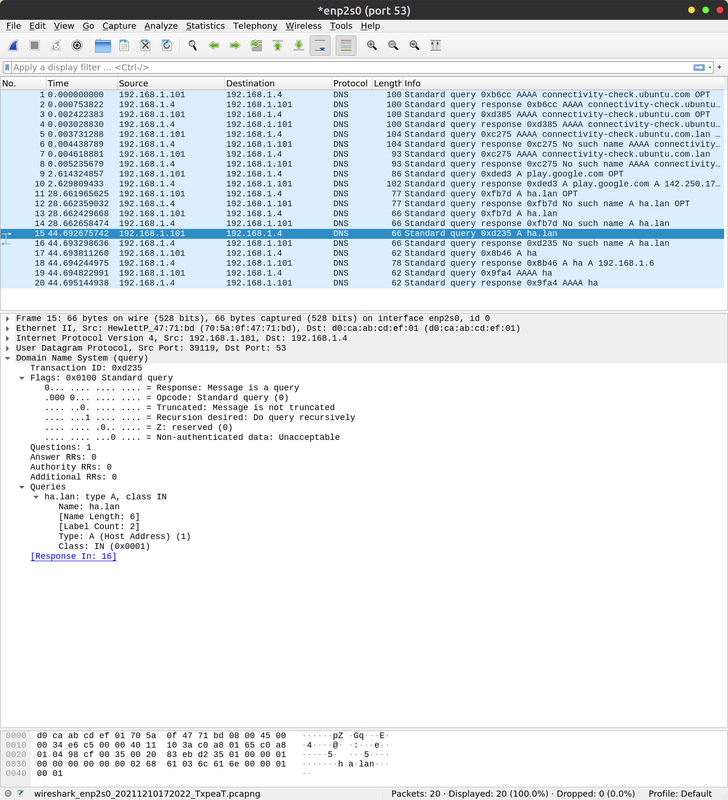Jump to the first packet
Screen dimensions: 728x800
click(278, 45)
